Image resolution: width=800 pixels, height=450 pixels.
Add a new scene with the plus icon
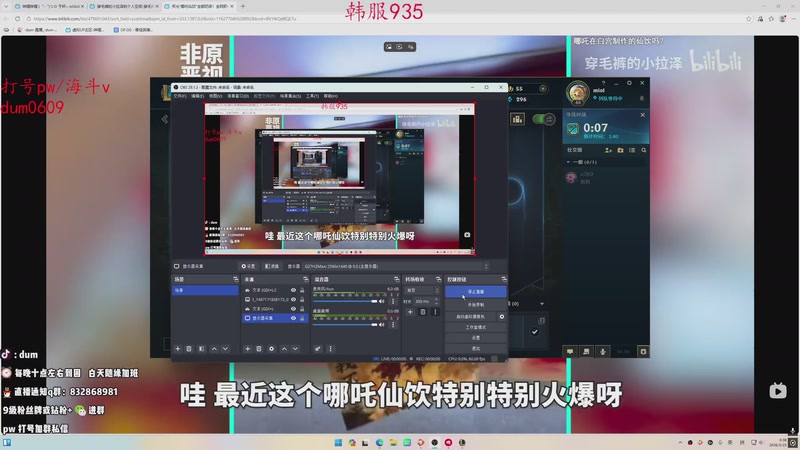click(x=178, y=349)
